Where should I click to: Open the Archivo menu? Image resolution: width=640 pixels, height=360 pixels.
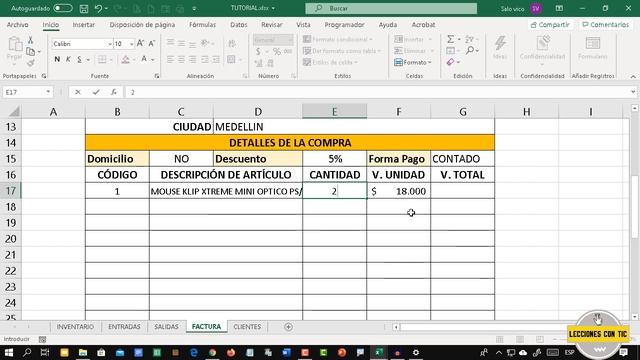[18, 25]
